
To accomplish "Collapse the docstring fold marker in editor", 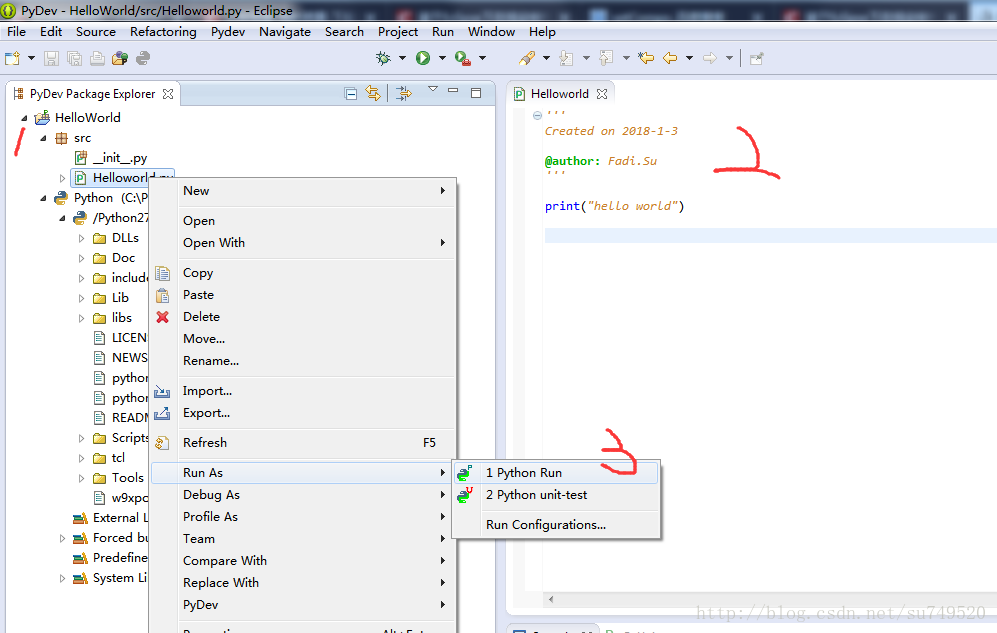I will coord(537,115).
